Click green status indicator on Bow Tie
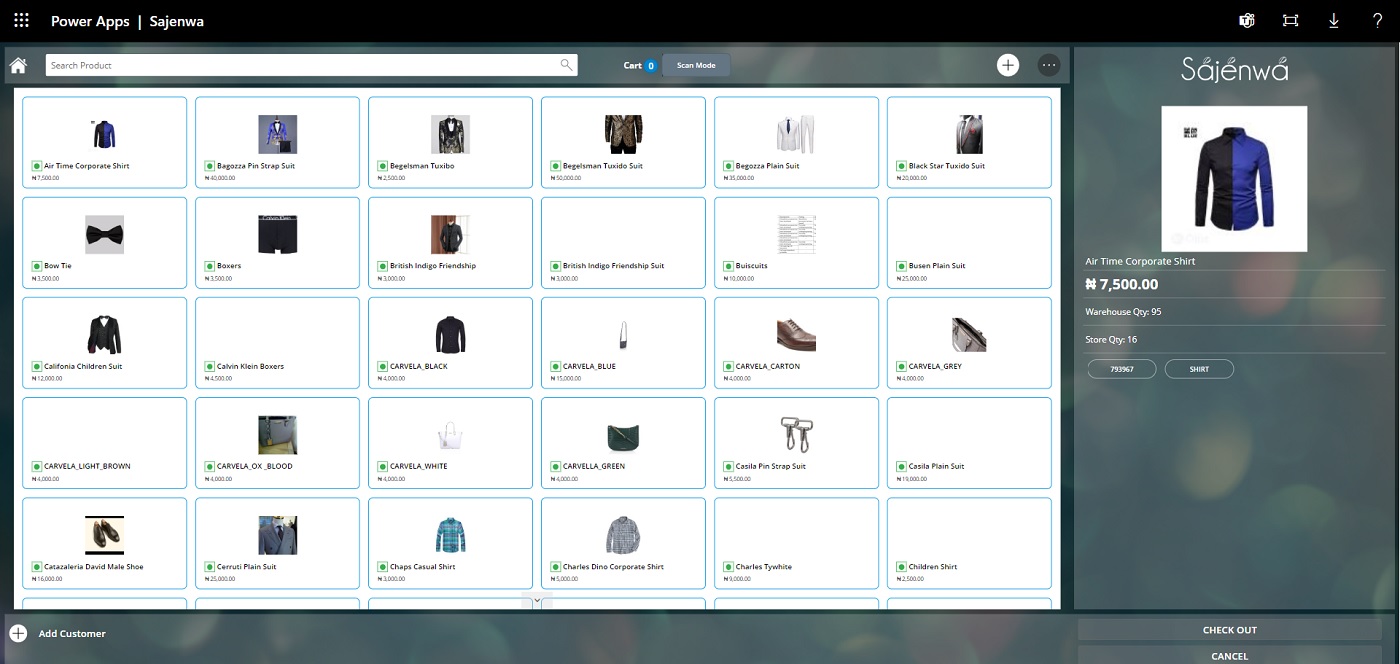 click(37, 266)
